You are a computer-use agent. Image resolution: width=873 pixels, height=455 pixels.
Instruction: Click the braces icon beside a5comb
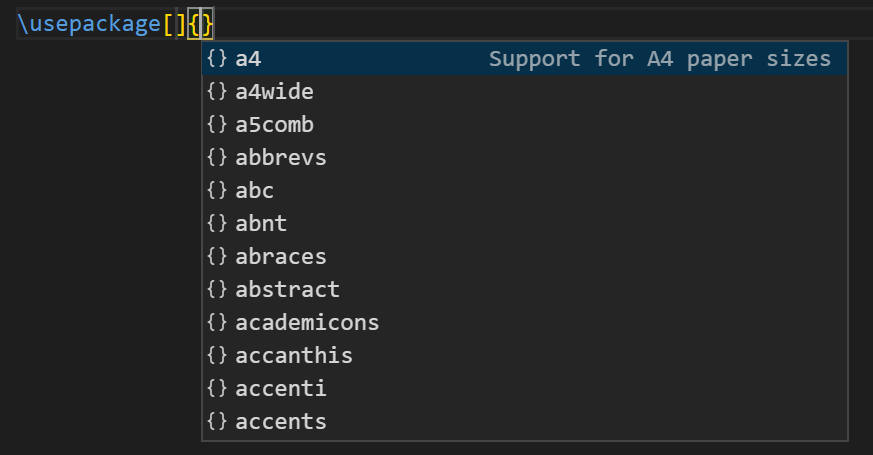(x=217, y=125)
